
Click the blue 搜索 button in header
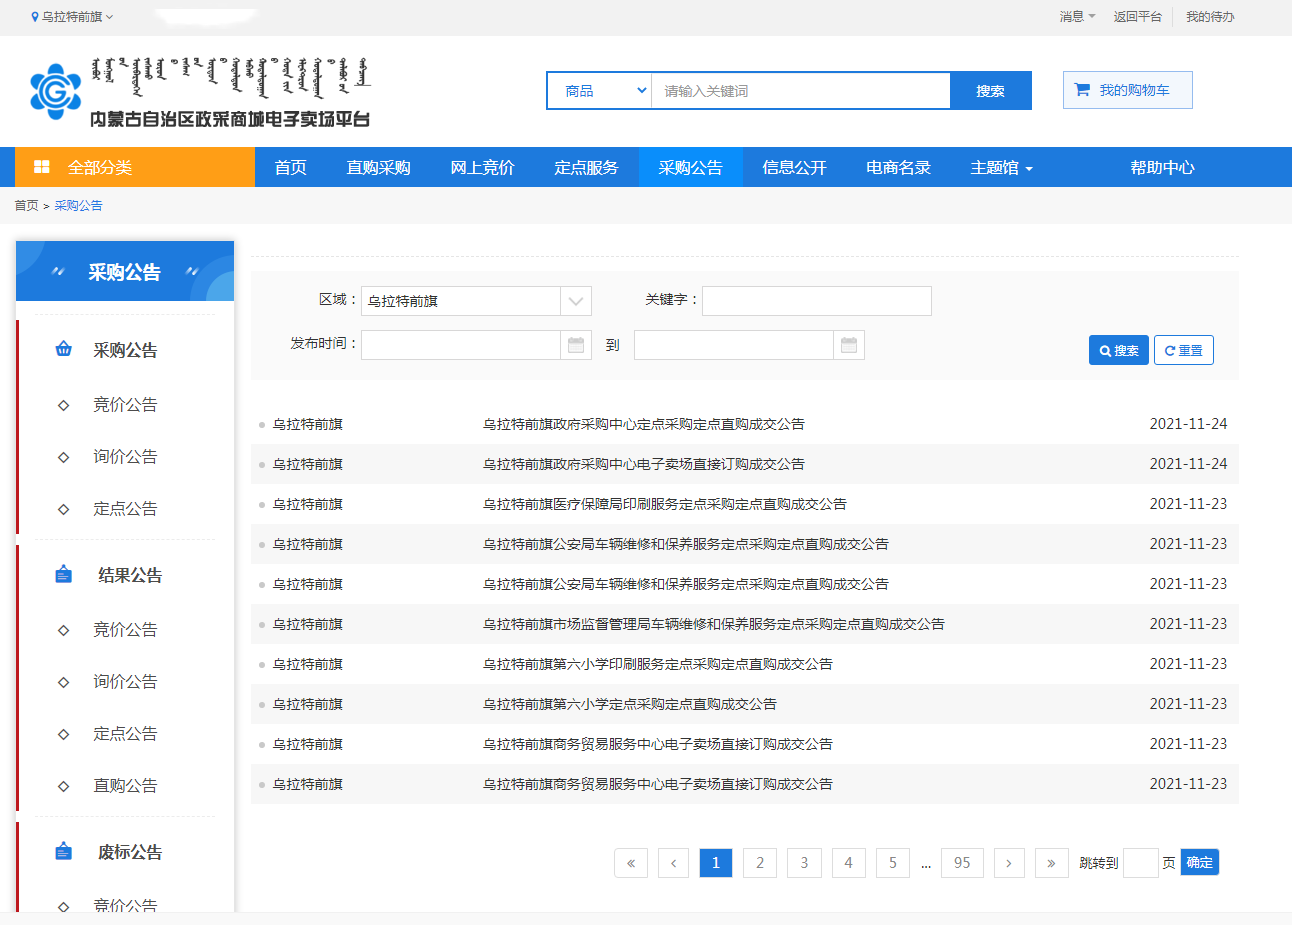(x=990, y=91)
